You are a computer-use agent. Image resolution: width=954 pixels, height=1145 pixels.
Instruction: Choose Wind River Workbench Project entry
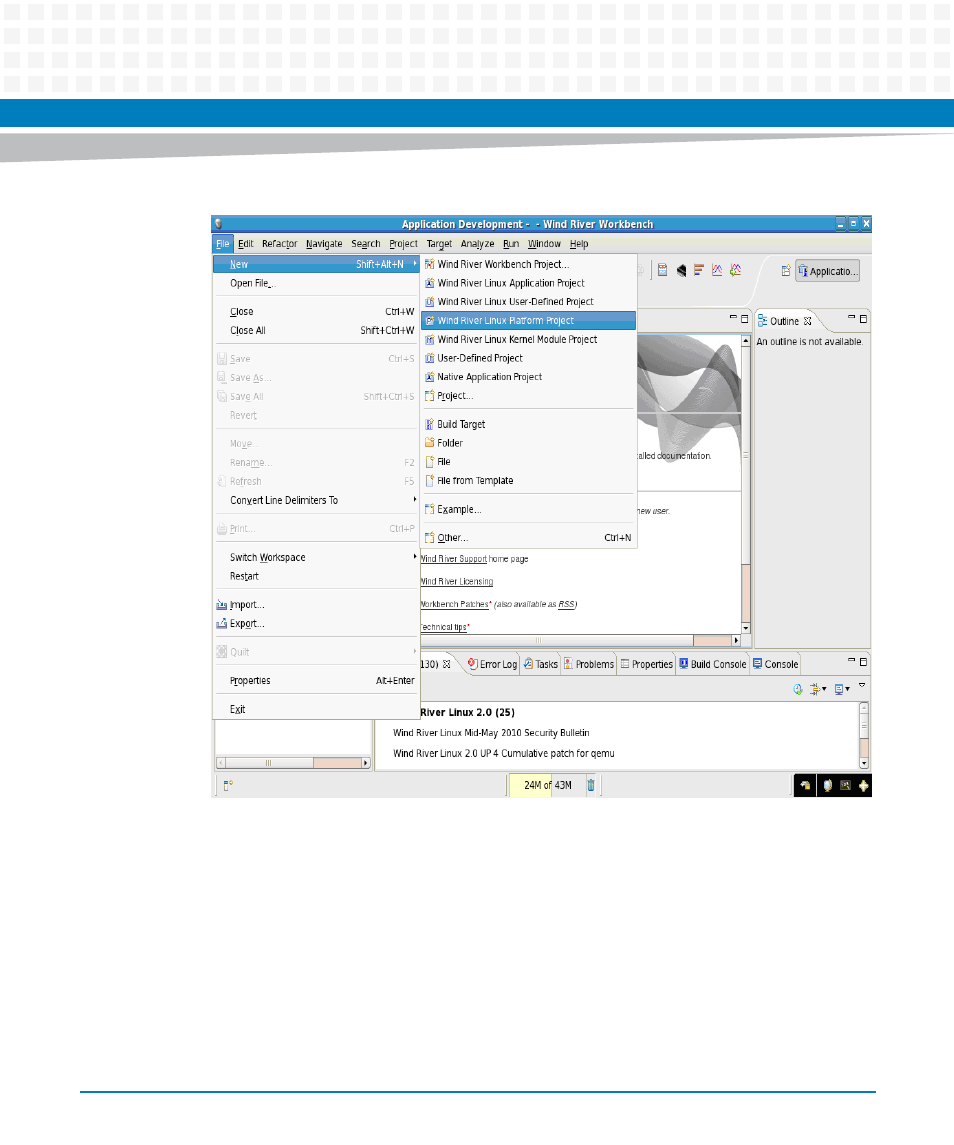pos(528,264)
